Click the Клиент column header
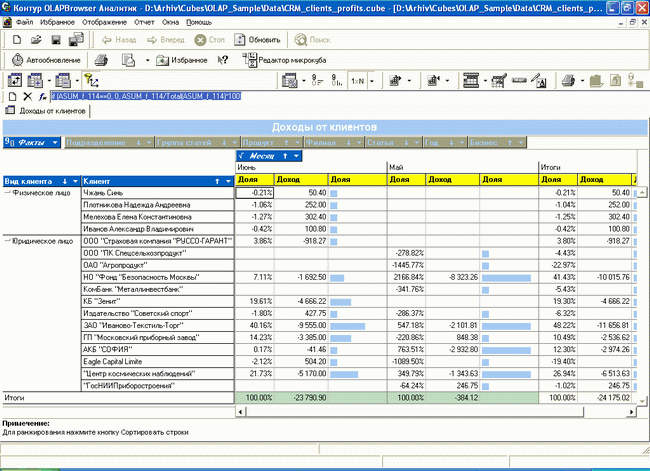 tap(158, 181)
